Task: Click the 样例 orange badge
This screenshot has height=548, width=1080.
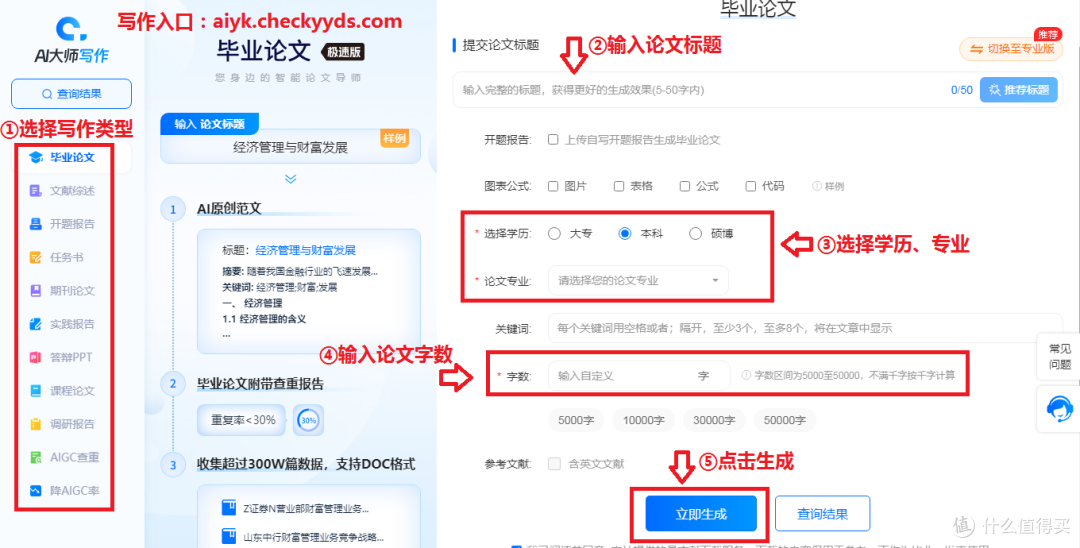Action: click(395, 138)
